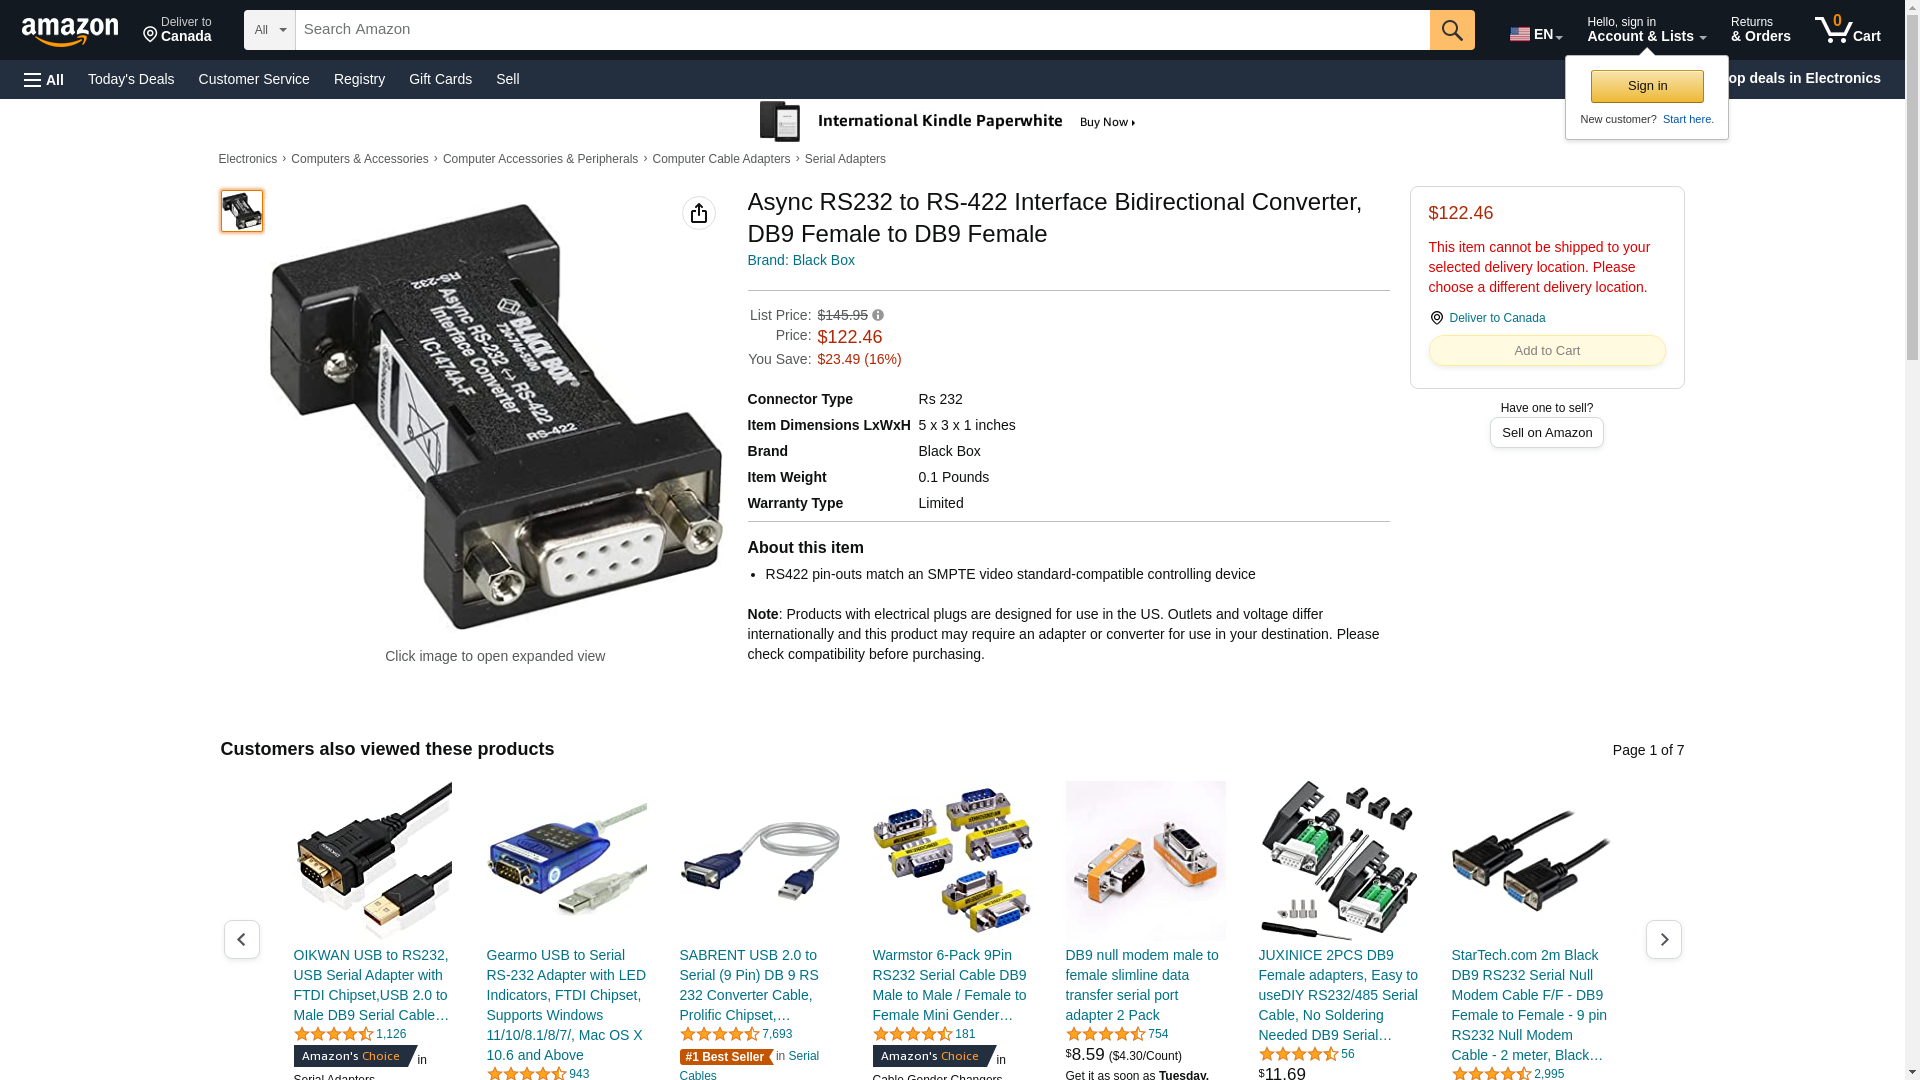Open the shopping cart icon
The width and height of the screenshot is (1920, 1080).
tap(1847, 30)
